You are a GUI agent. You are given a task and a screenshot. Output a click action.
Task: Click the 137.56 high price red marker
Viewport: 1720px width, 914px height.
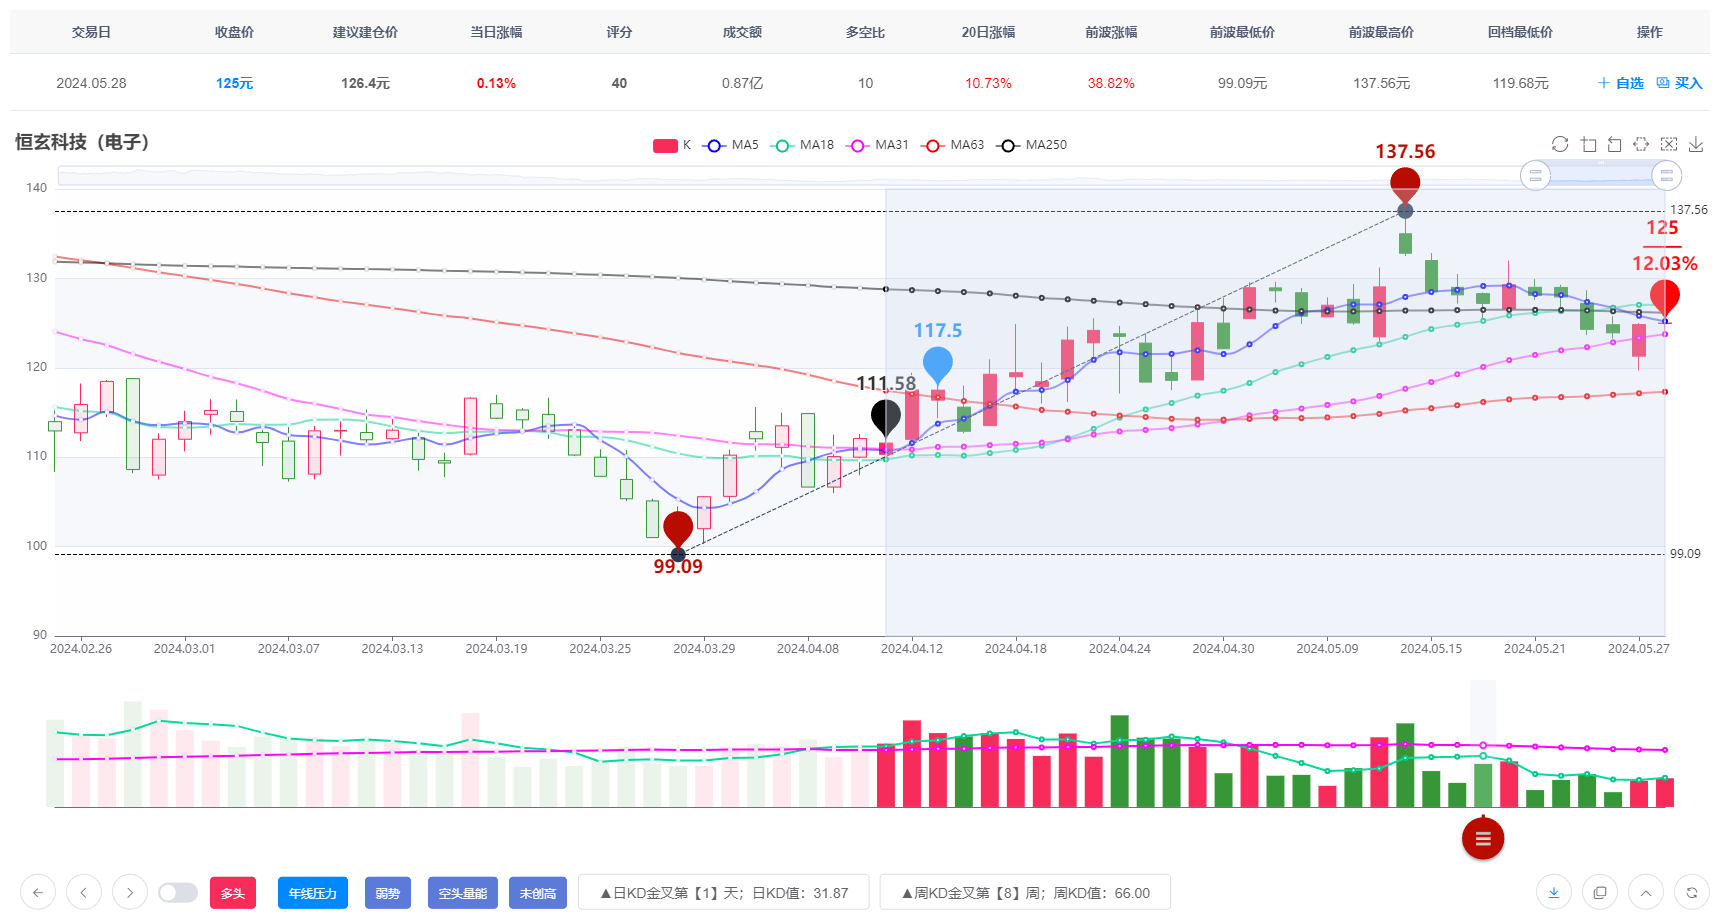[1405, 185]
